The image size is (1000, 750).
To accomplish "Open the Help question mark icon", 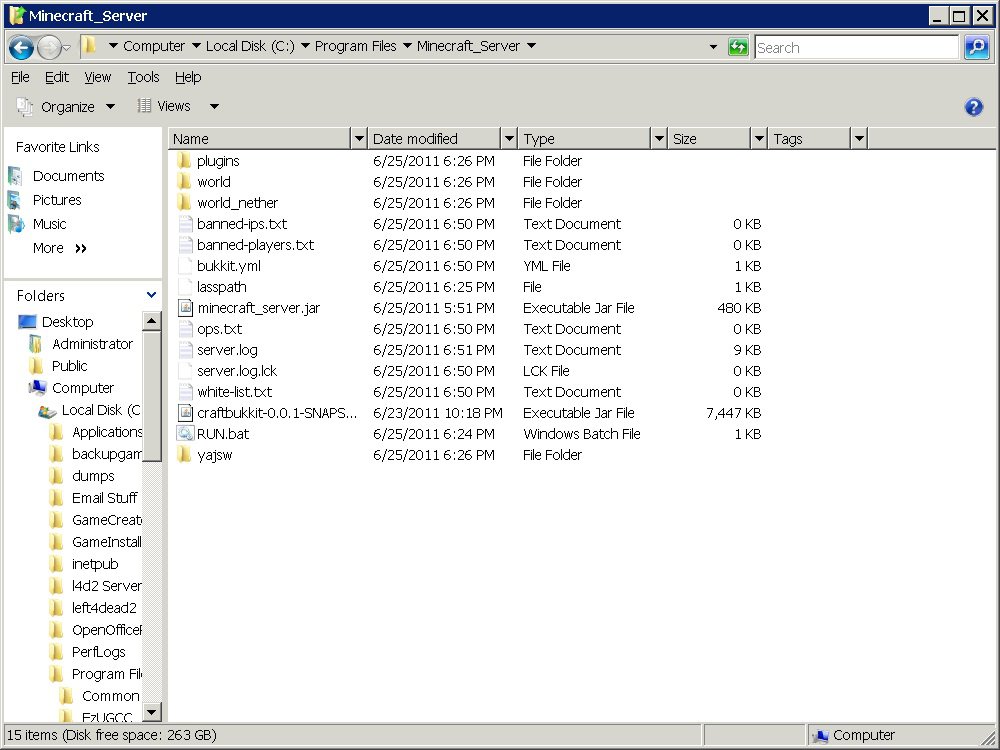I will tap(973, 107).
